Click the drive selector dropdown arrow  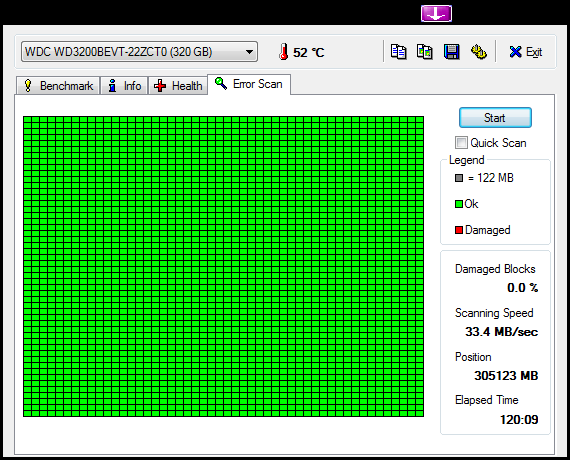[249, 52]
